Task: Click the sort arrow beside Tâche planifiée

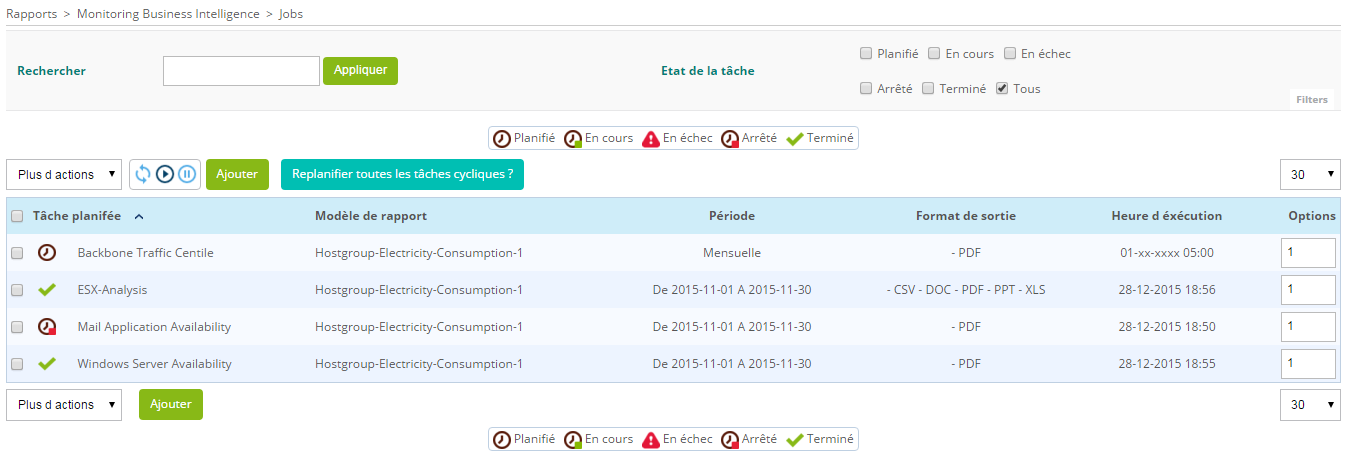Action: point(138,216)
